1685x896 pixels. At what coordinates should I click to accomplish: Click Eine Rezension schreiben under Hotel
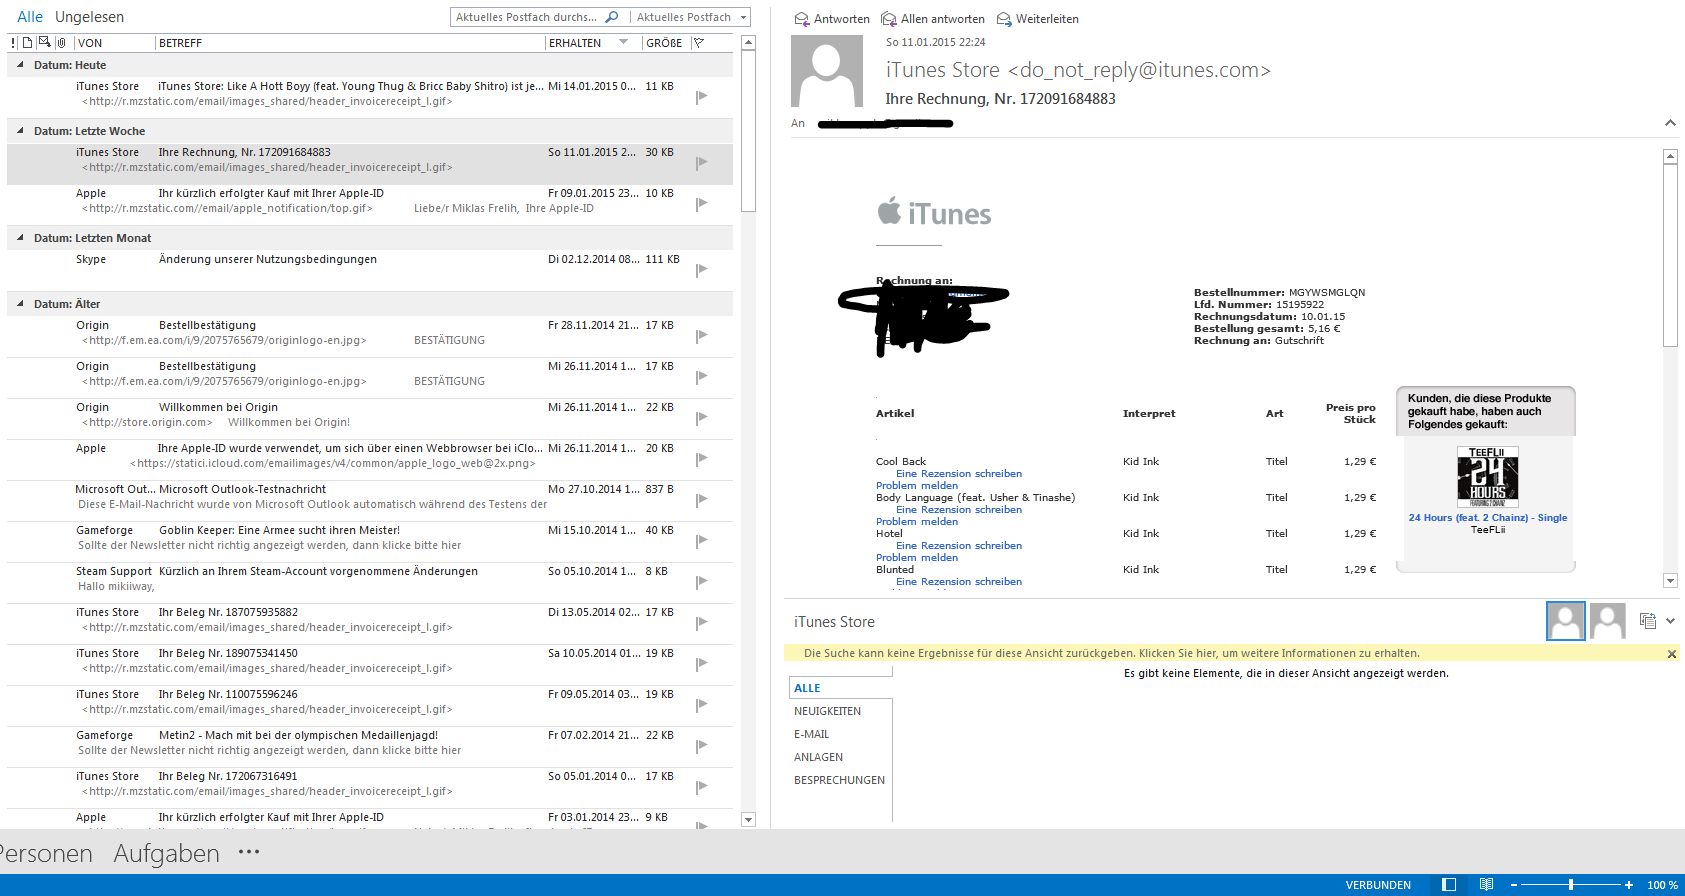(959, 546)
